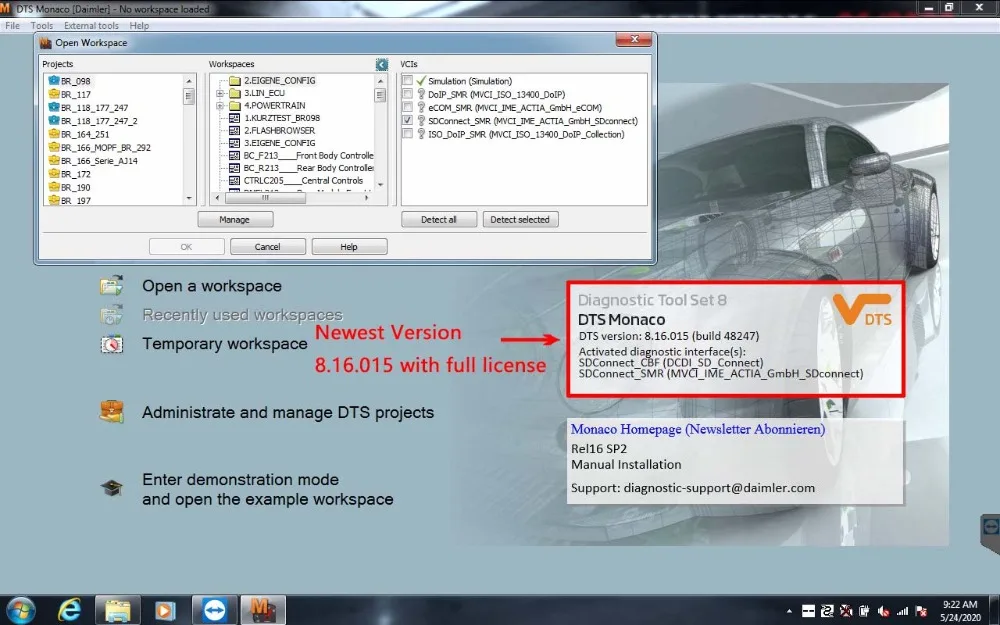Open the External tools menu
The image size is (1000, 625).
[91, 26]
